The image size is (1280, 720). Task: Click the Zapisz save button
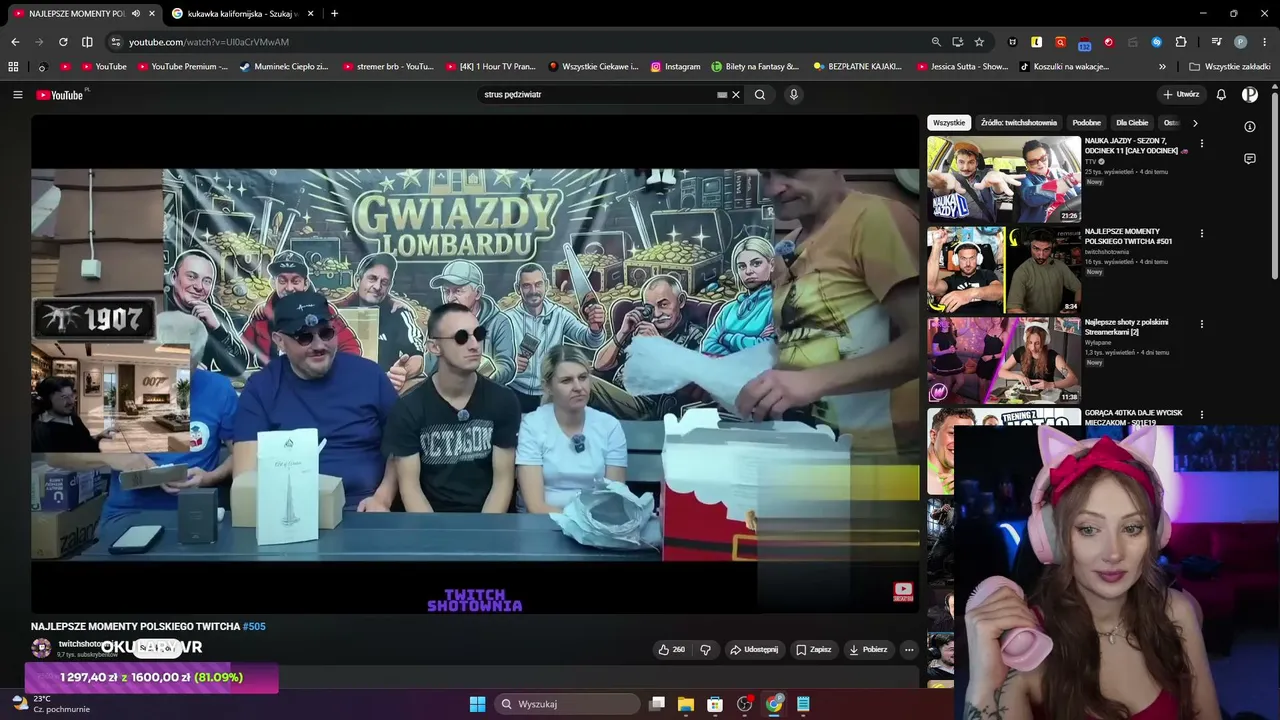[x=814, y=650]
